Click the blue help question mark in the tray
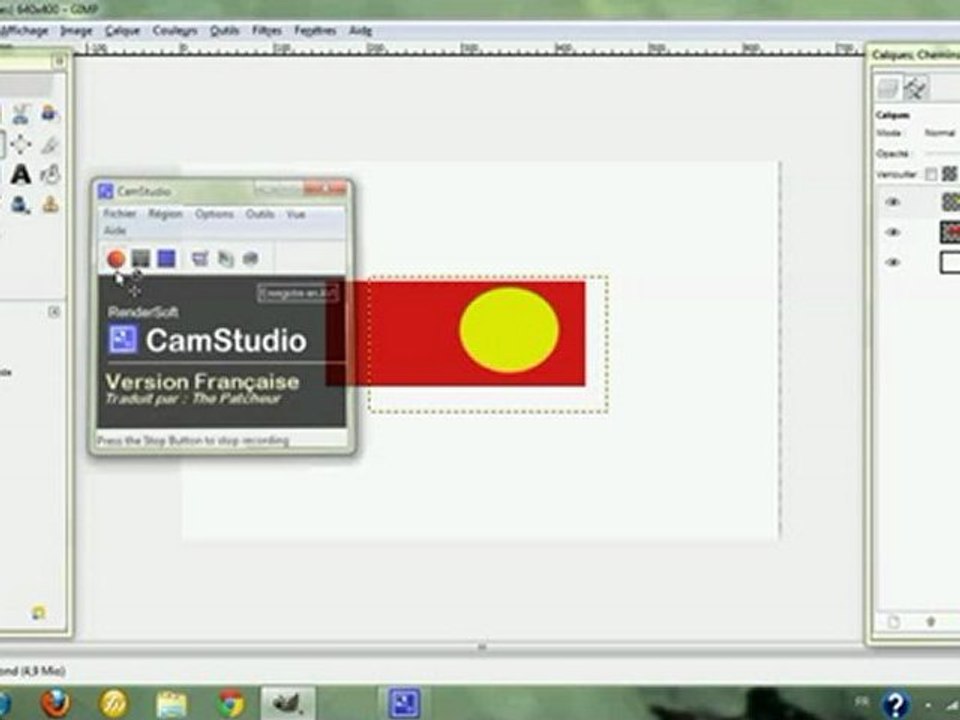 point(894,704)
